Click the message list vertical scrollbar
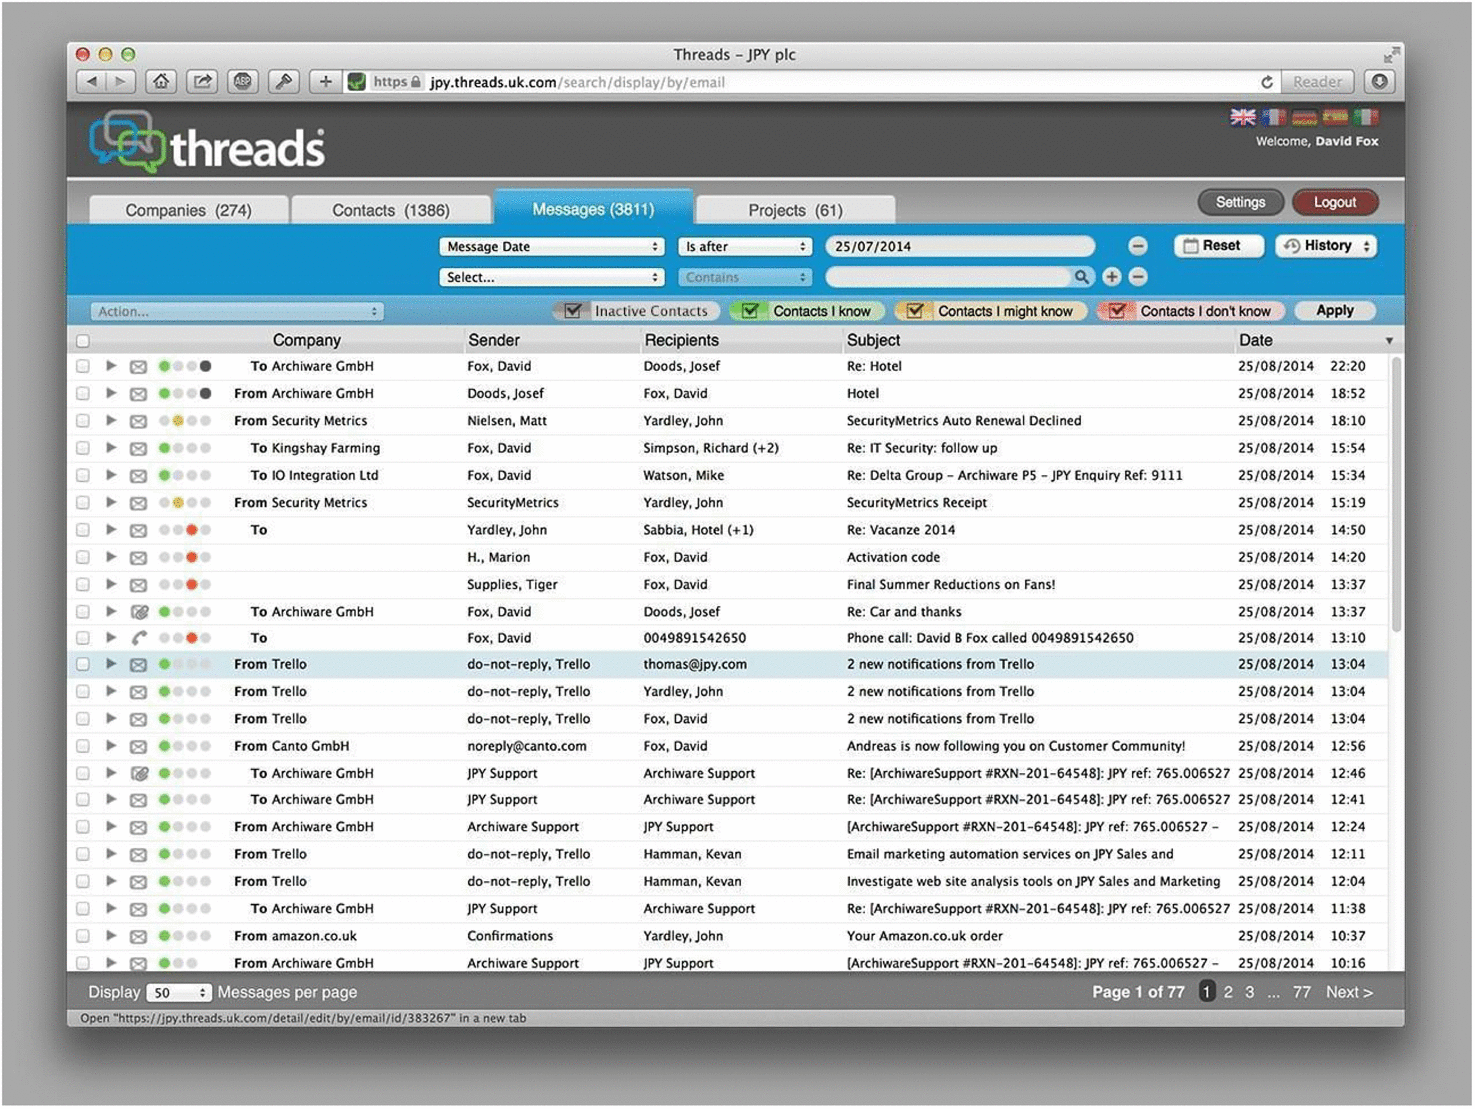 click(1396, 495)
